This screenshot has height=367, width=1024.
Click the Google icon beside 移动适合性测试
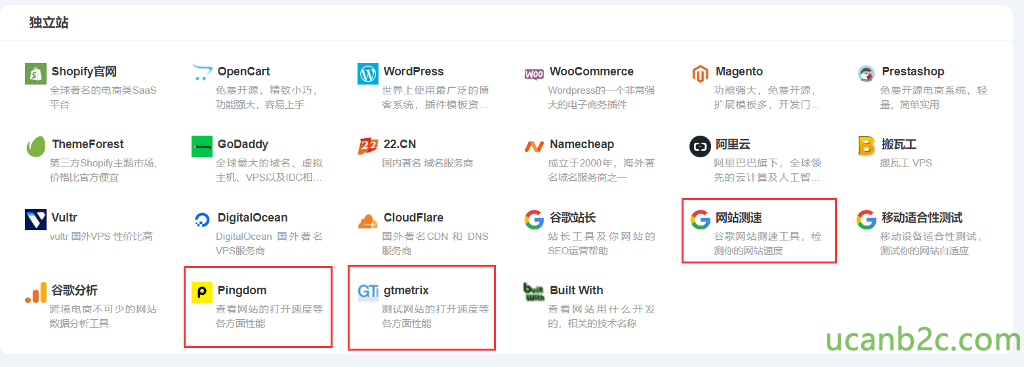pos(867,220)
